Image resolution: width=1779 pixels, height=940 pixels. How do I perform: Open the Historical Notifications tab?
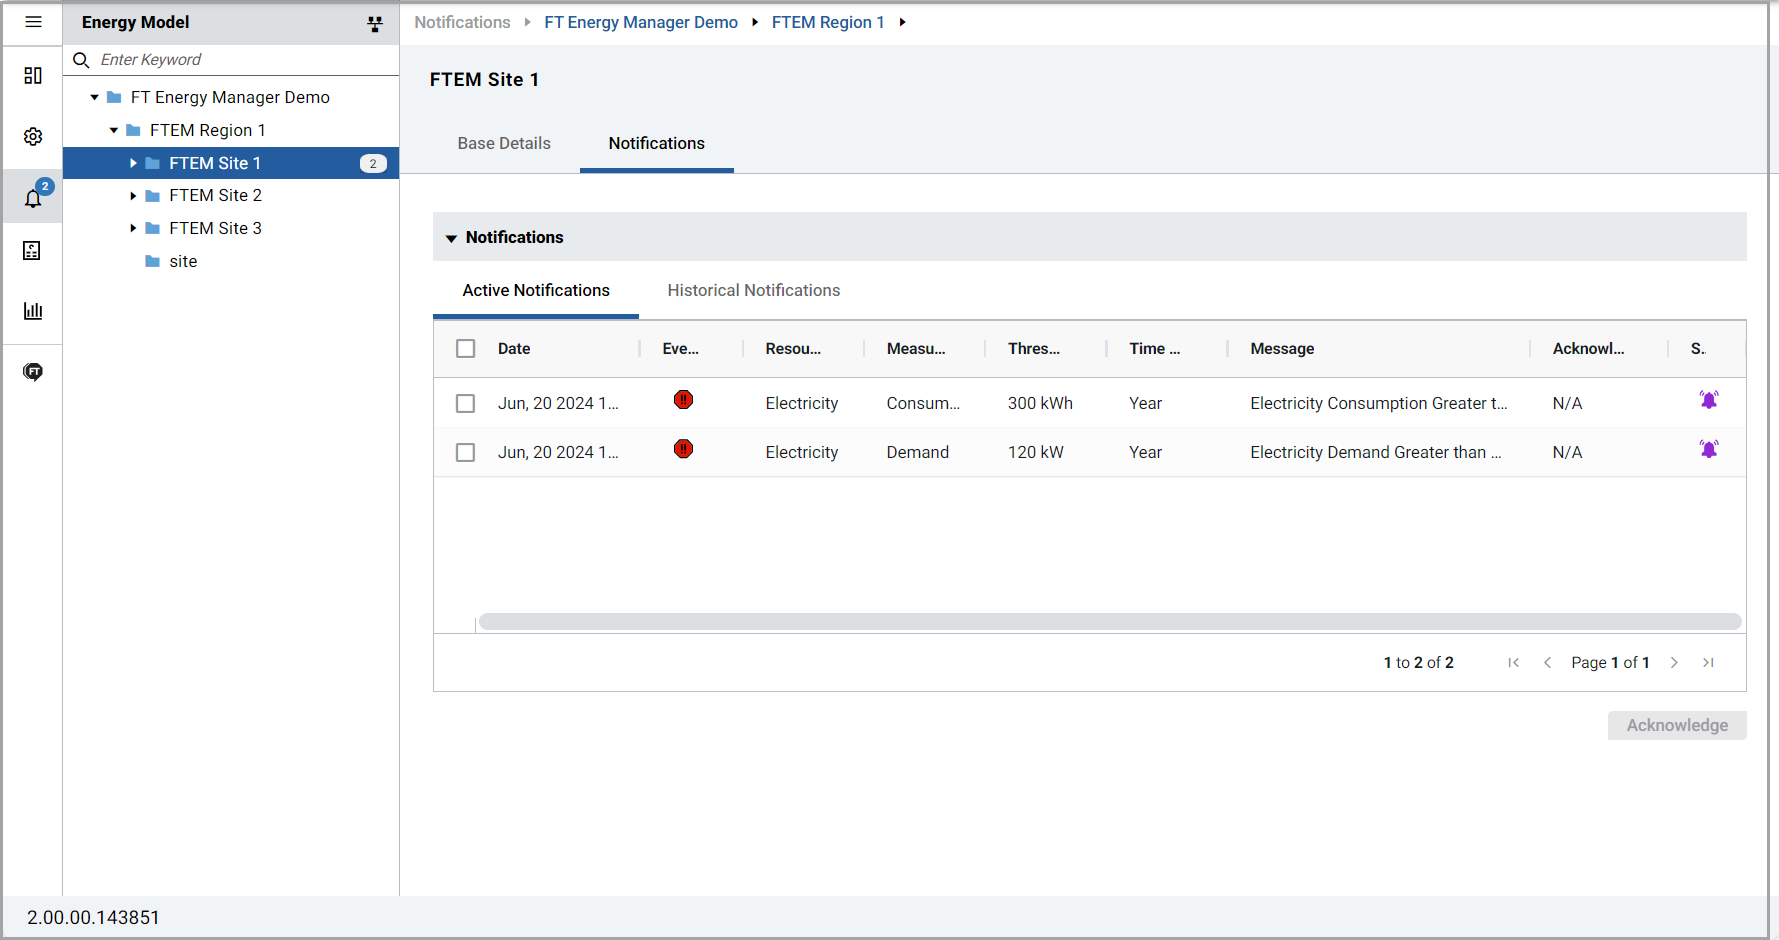(x=753, y=291)
